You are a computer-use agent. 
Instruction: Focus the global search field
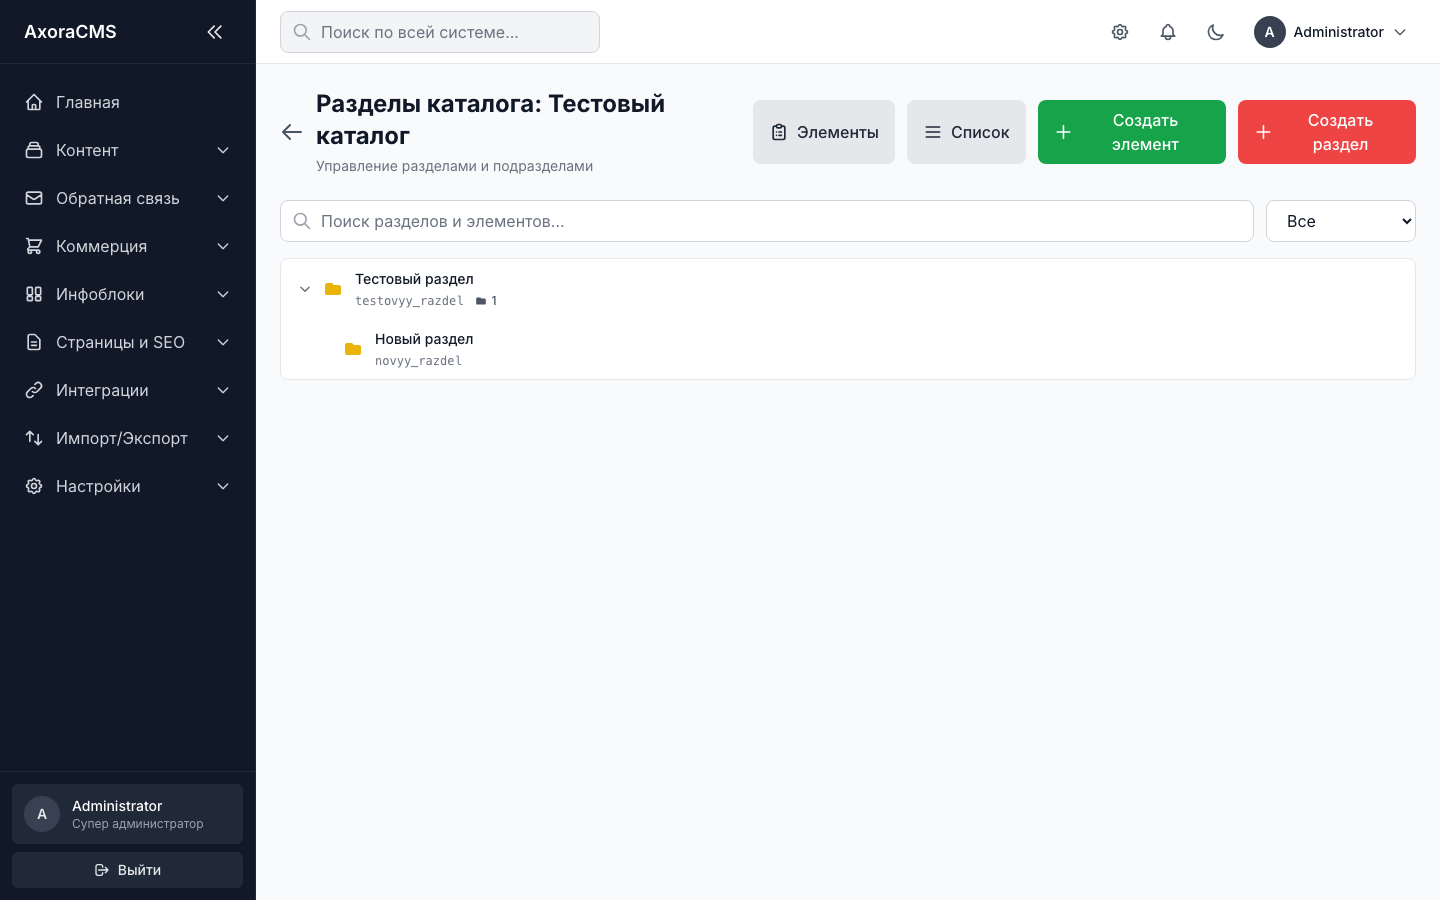tap(440, 32)
